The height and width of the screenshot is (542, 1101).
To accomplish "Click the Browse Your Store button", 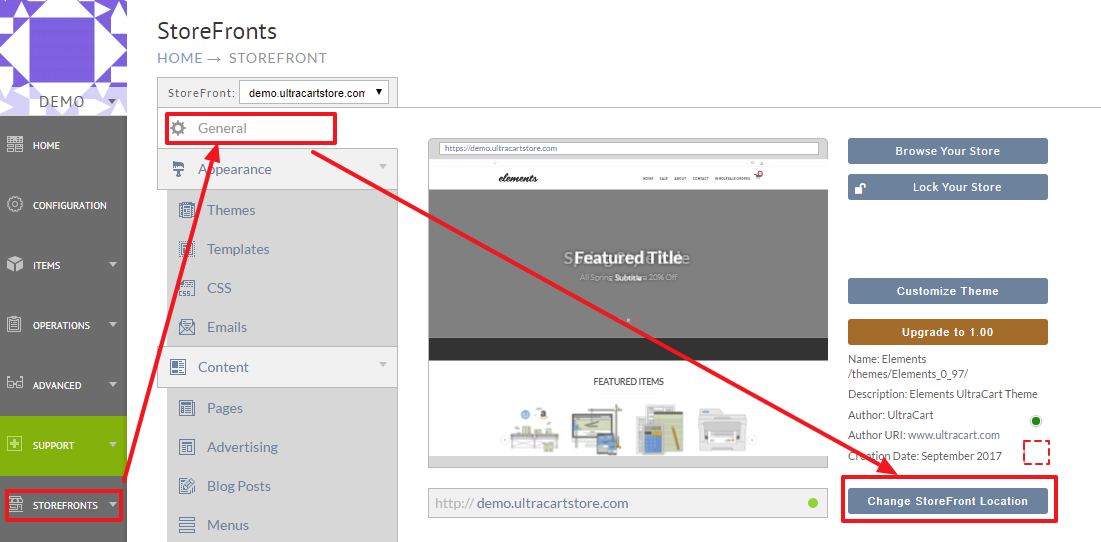I will pos(947,151).
